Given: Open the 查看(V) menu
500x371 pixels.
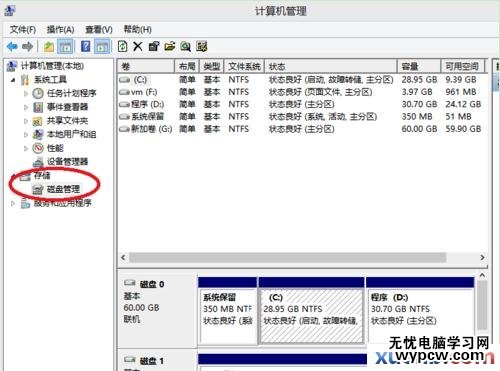Looking at the screenshot, I should 99,29.
